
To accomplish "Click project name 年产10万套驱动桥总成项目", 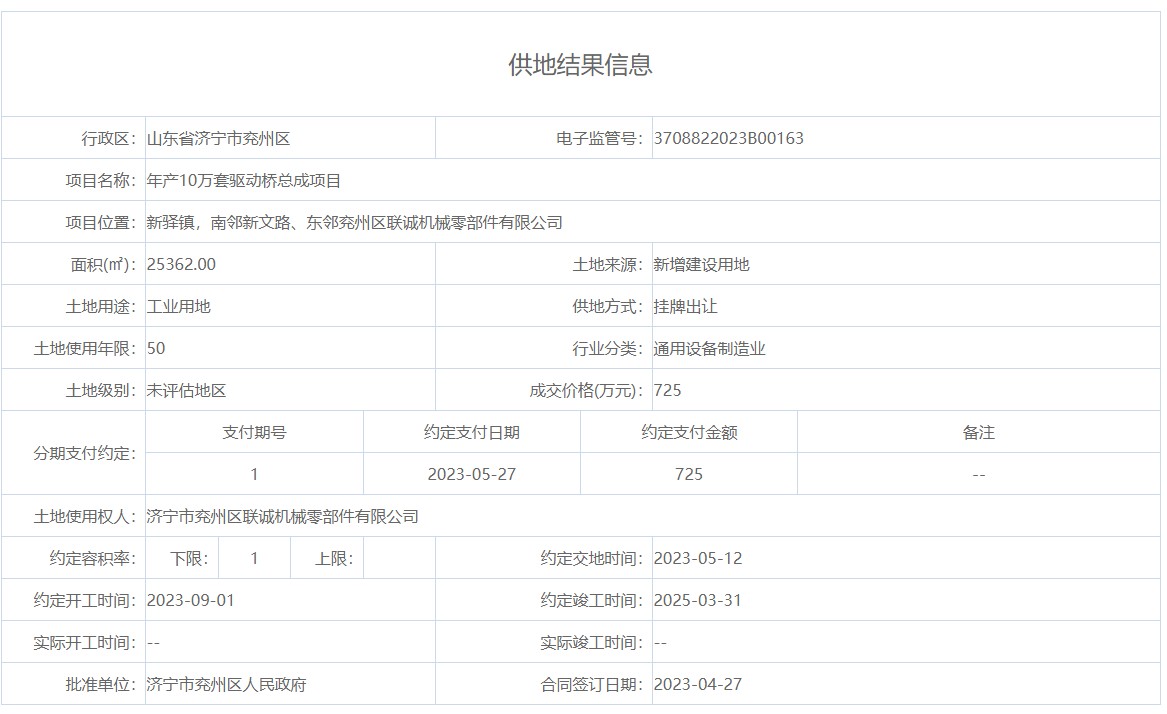I will (x=244, y=181).
